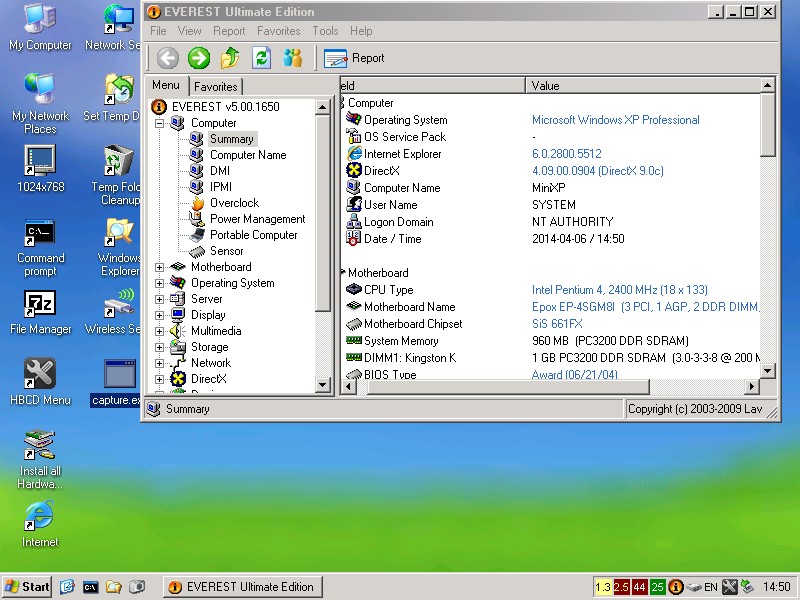The height and width of the screenshot is (600, 800).
Task: Click the Value column header
Action: 642,86
